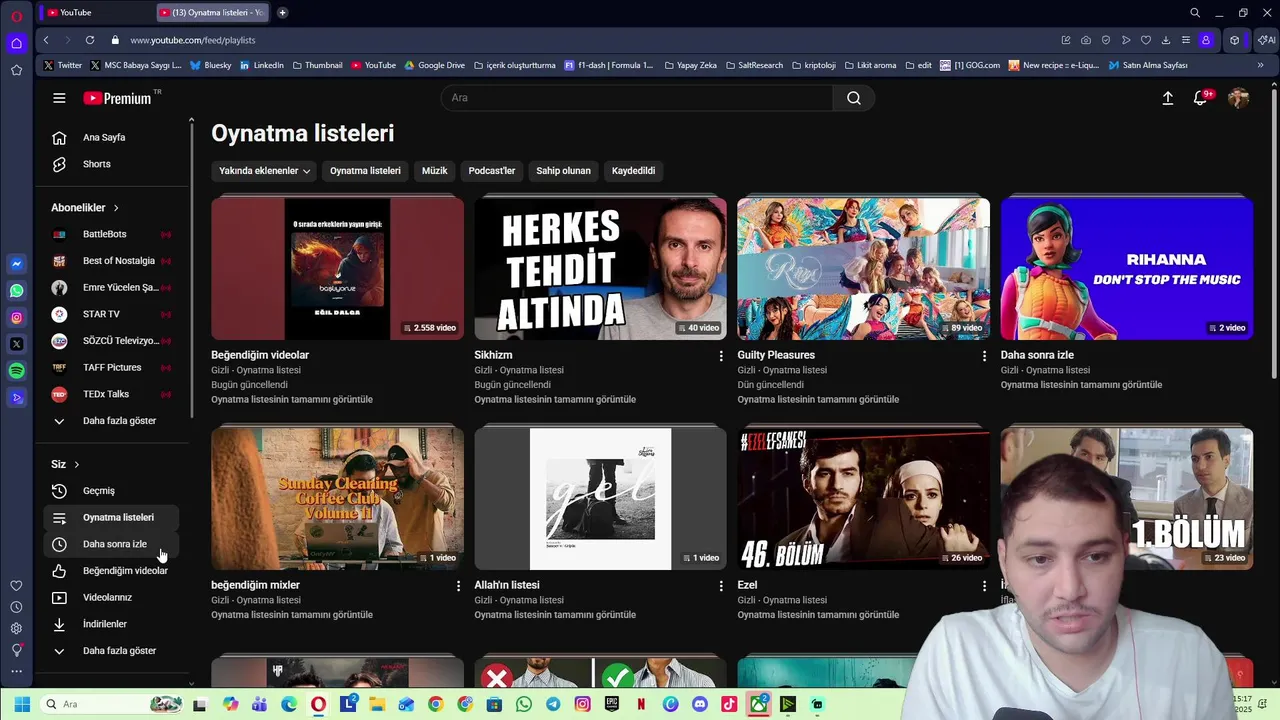The width and height of the screenshot is (1280, 720).
Task: Select the Sahip olunan filter chip
Action: pyautogui.click(x=563, y=171)
